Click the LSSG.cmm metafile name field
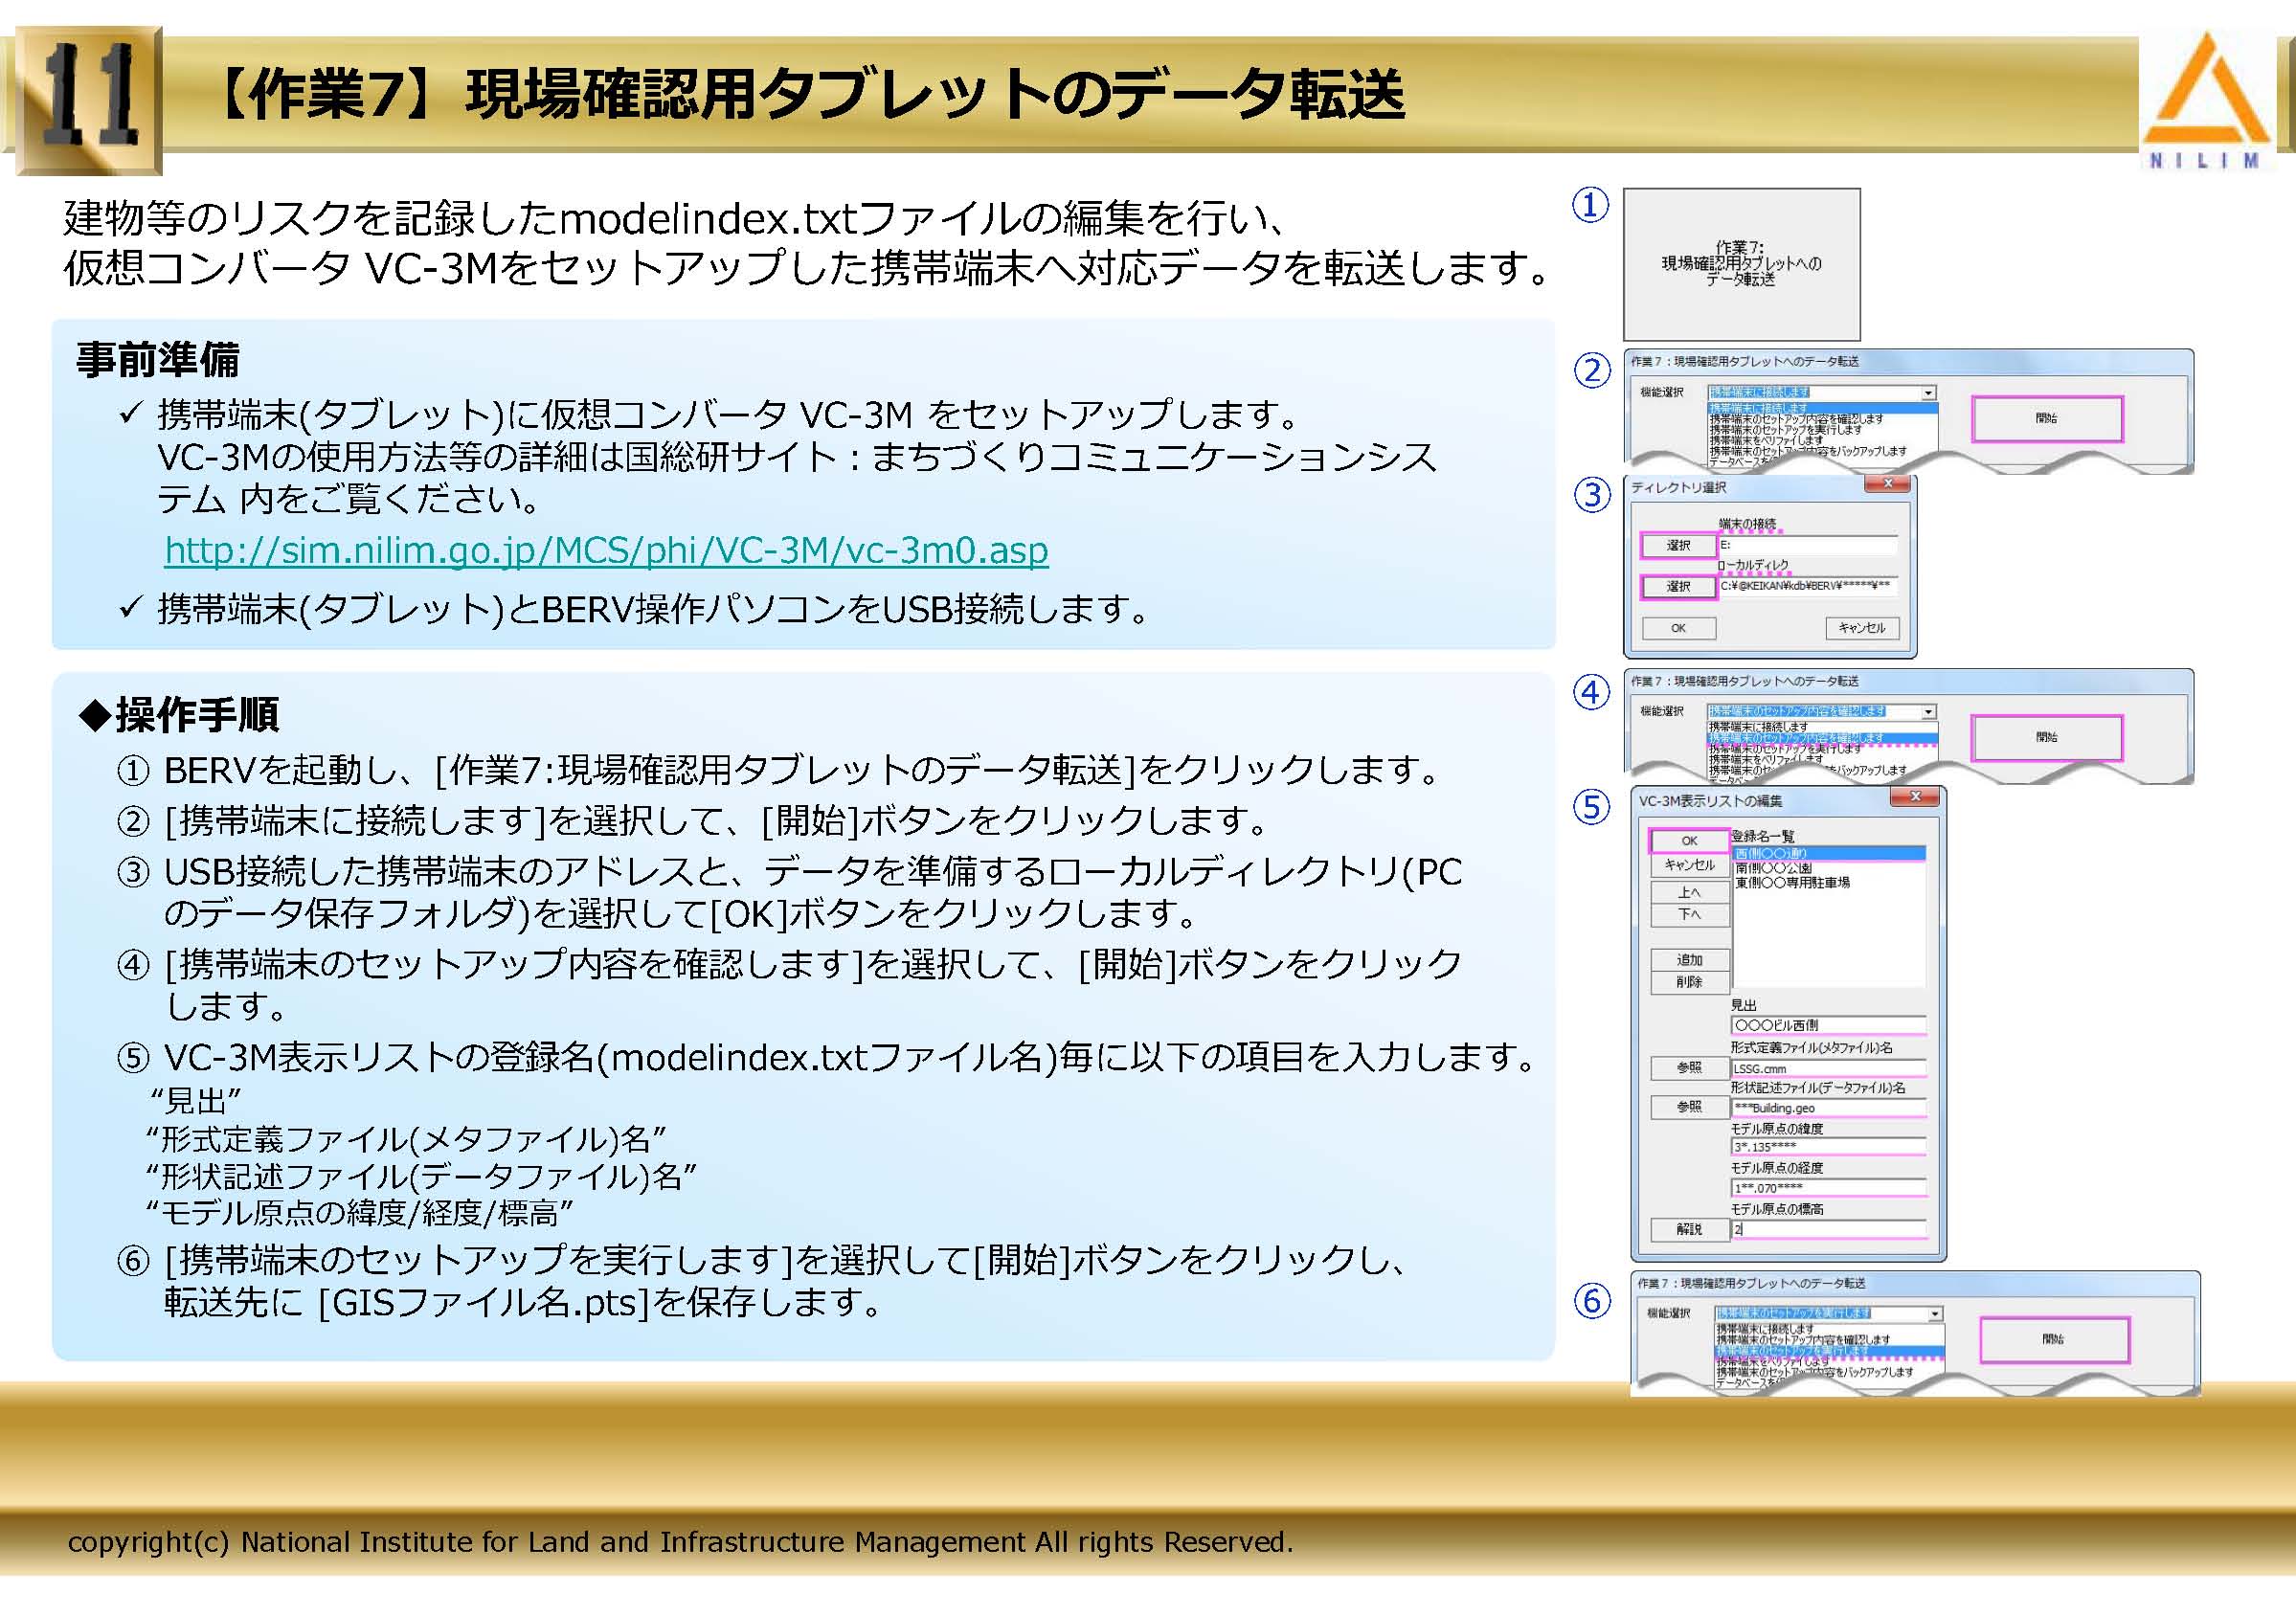This screenshot has width=2296, height=1615. [x=1829, y=1069]
